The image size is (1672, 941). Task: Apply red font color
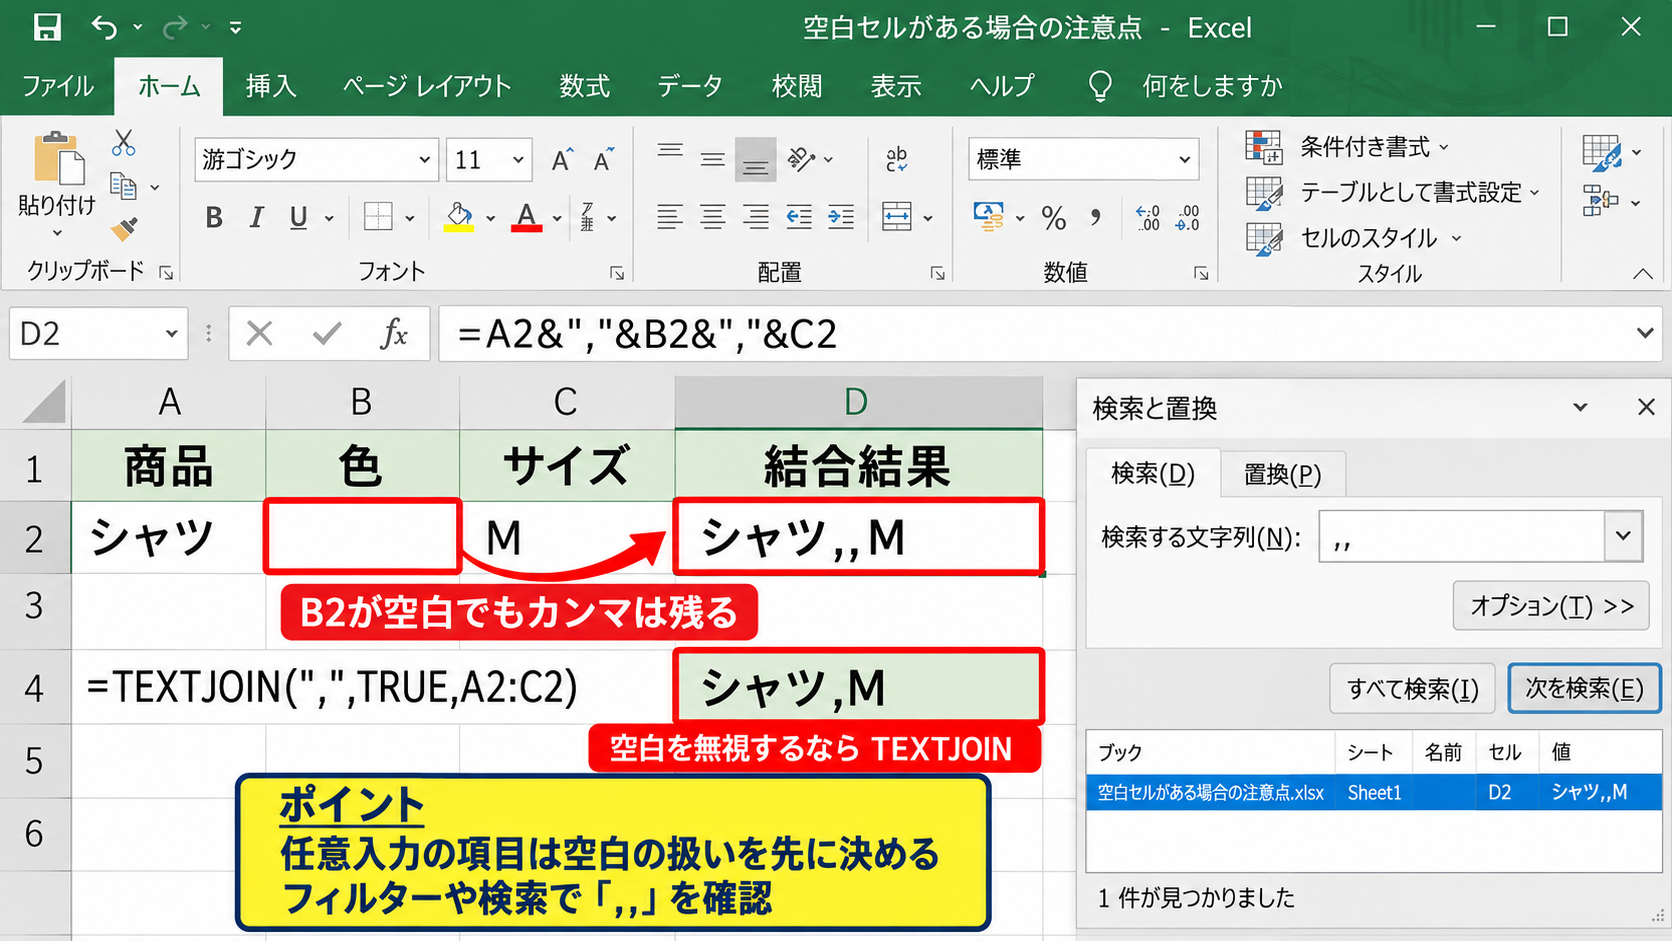click(527, 217)
